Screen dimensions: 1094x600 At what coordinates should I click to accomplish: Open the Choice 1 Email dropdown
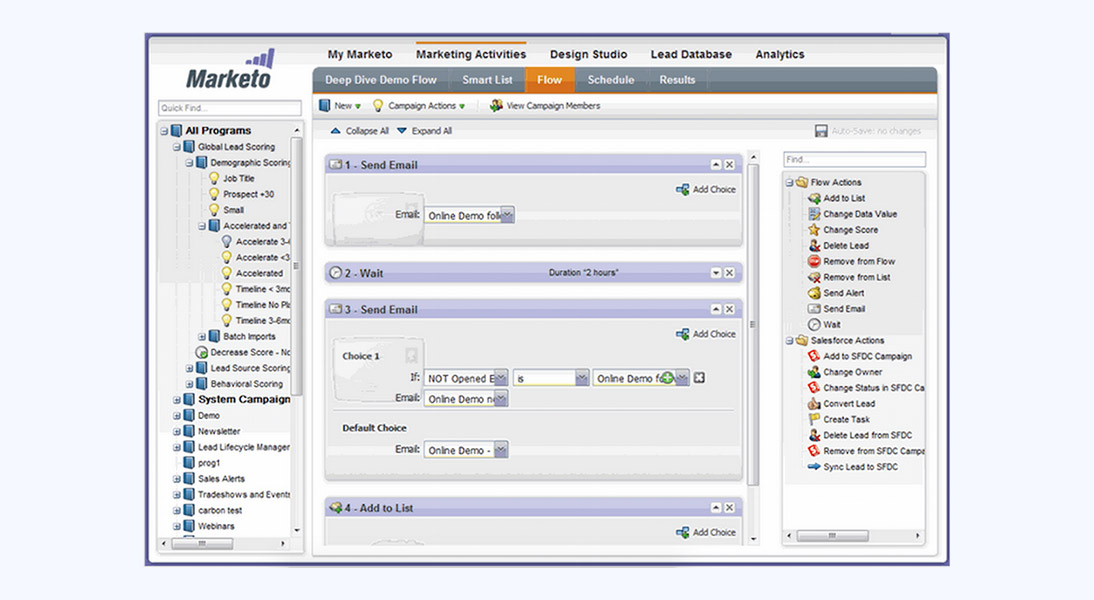pos(501,398)
